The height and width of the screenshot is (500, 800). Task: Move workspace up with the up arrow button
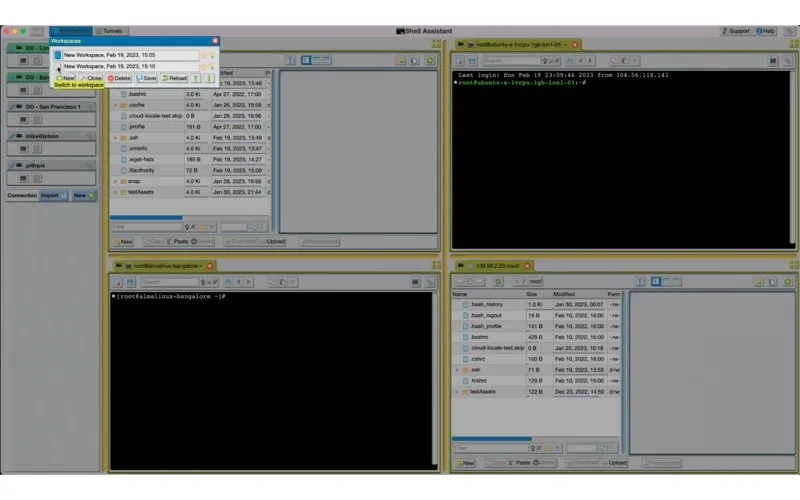196,78
